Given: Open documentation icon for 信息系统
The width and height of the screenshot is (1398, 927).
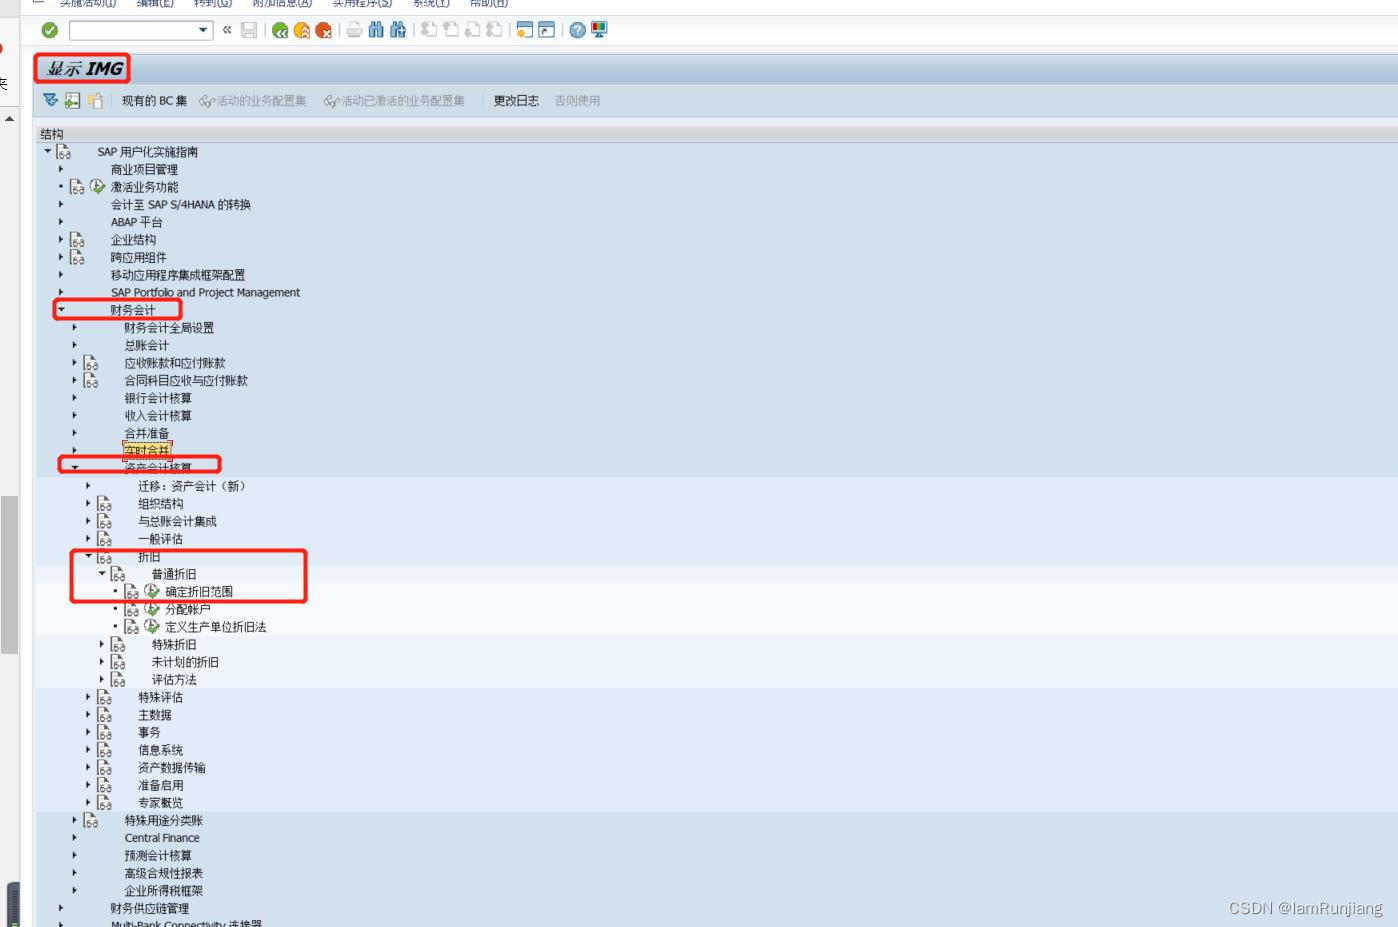Looking at the screenshot, I should (x=104, y=750).
